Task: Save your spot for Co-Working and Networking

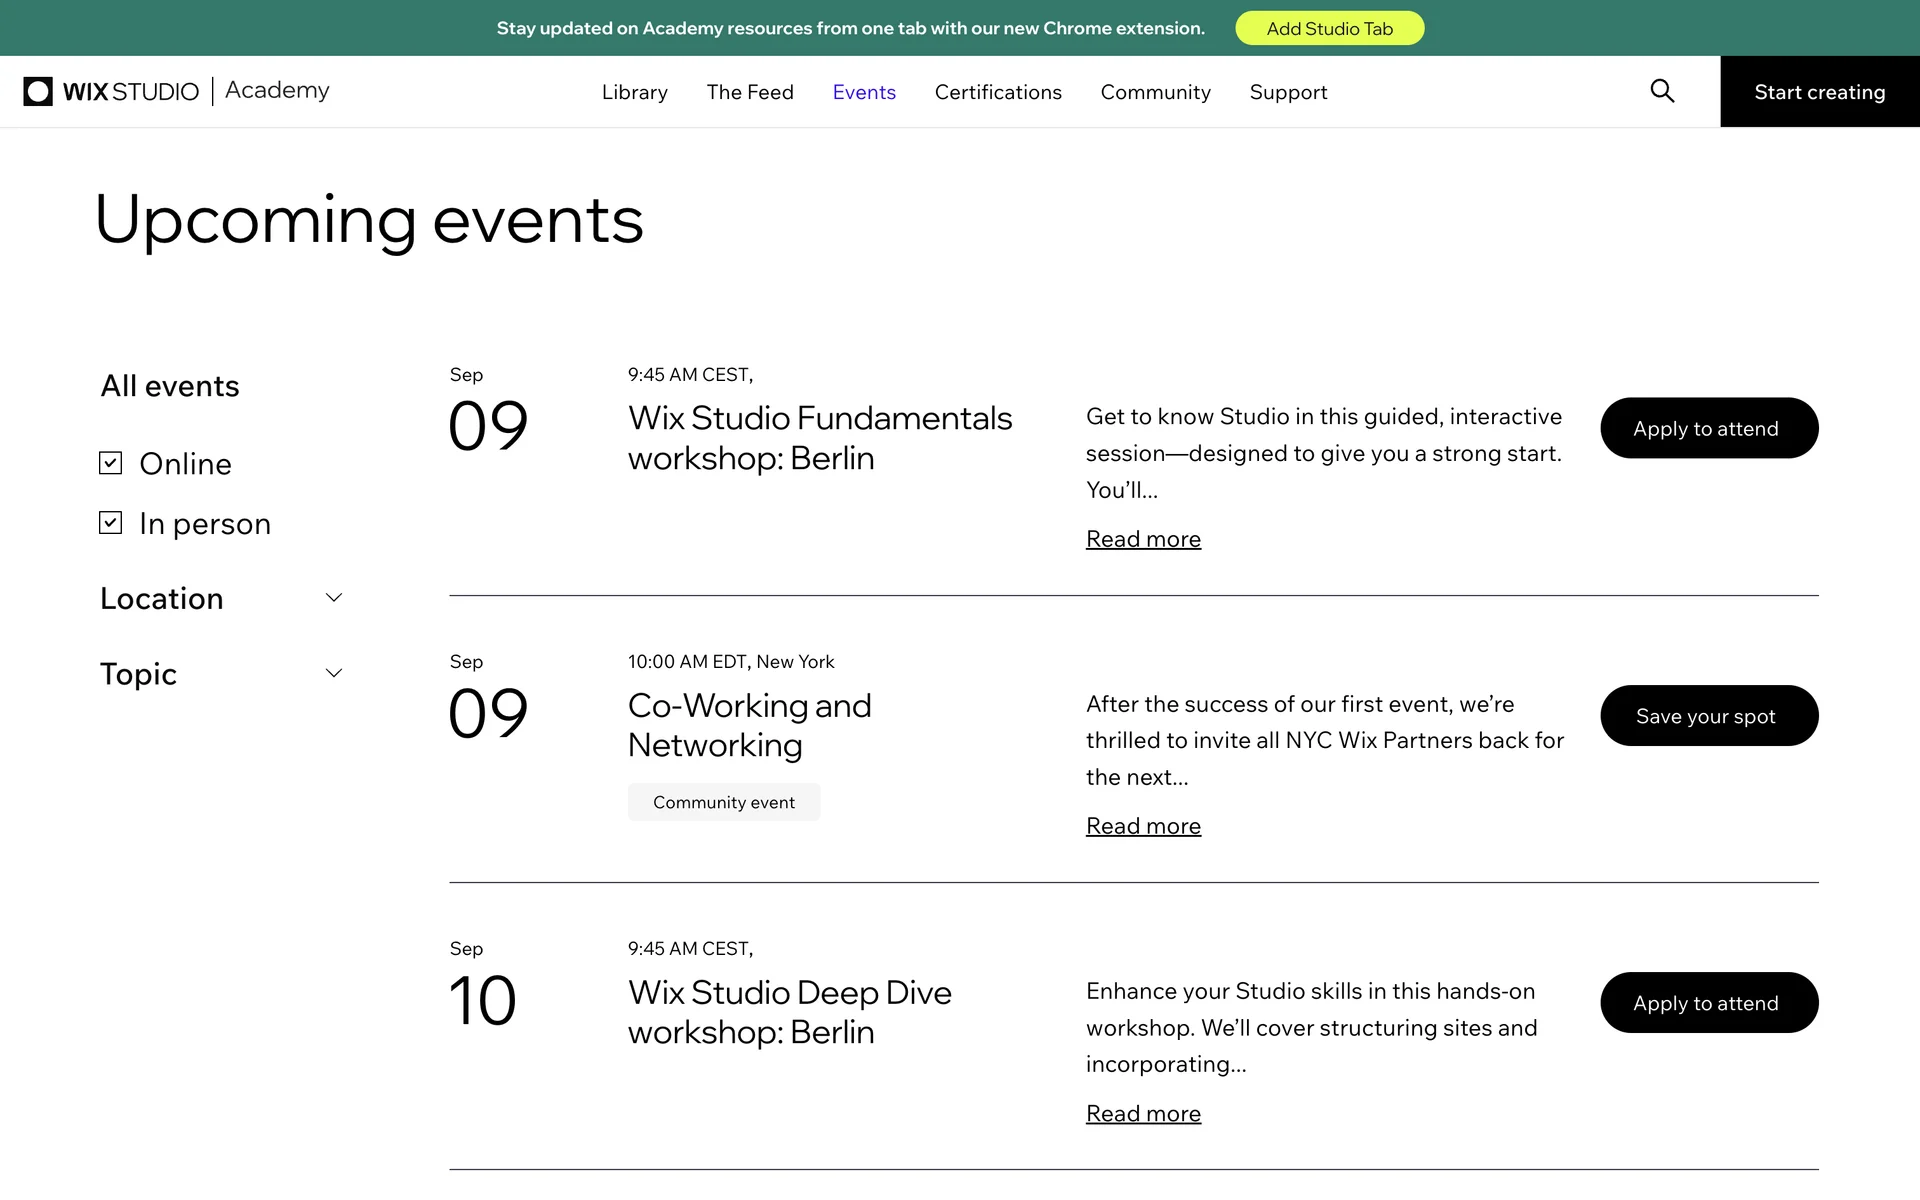Action: tap(1709, 716)
